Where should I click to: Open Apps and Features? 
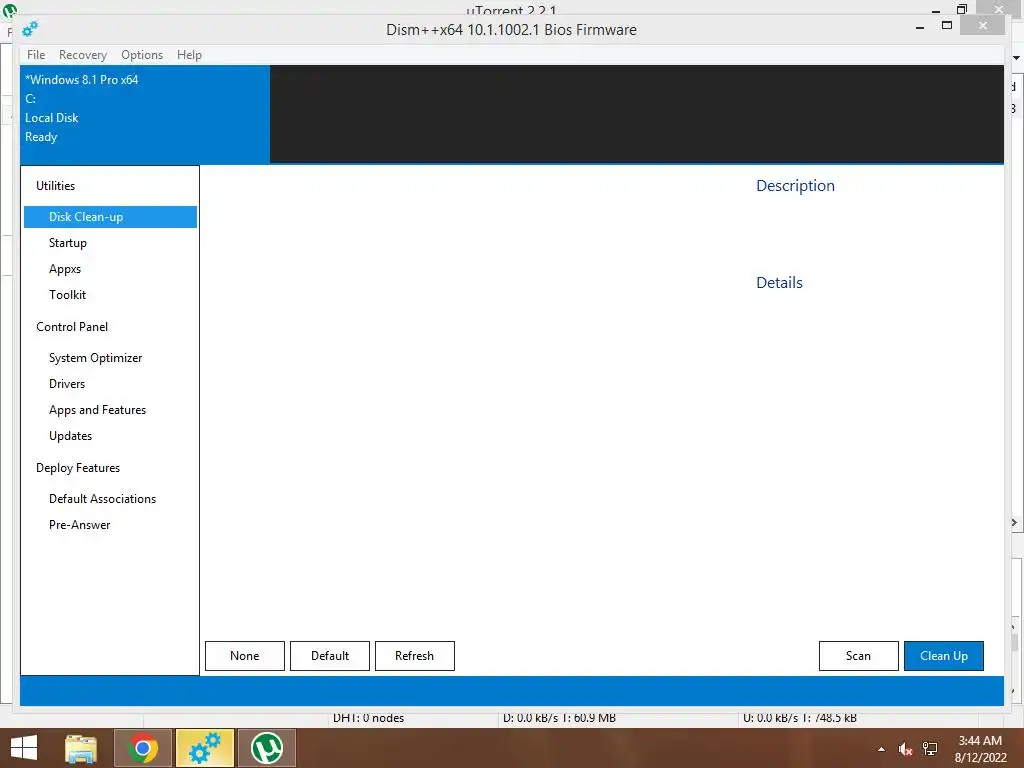97,410
